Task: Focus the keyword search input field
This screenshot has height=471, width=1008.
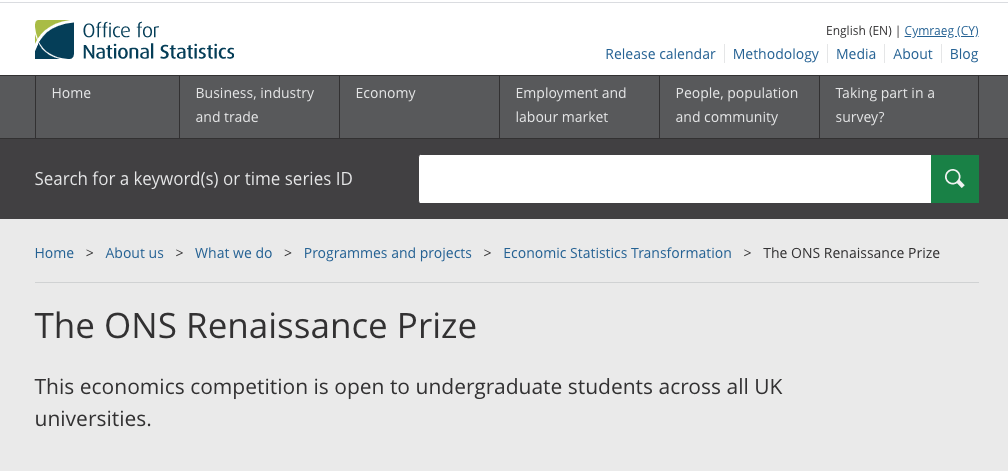Action: point(674,179)
